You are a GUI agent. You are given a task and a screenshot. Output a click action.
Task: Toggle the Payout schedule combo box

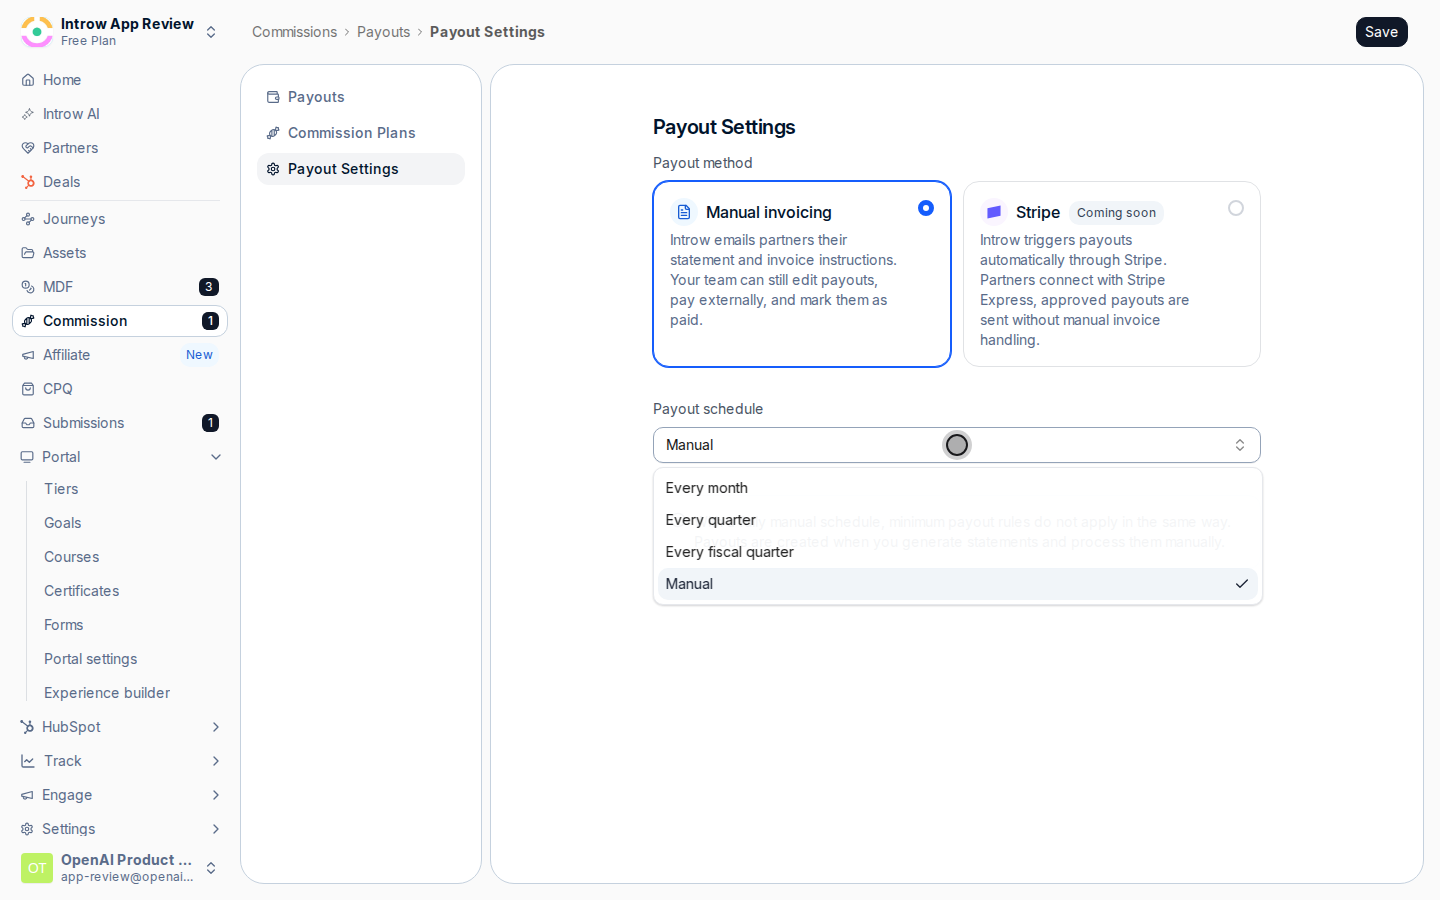(x=957, y=445)
